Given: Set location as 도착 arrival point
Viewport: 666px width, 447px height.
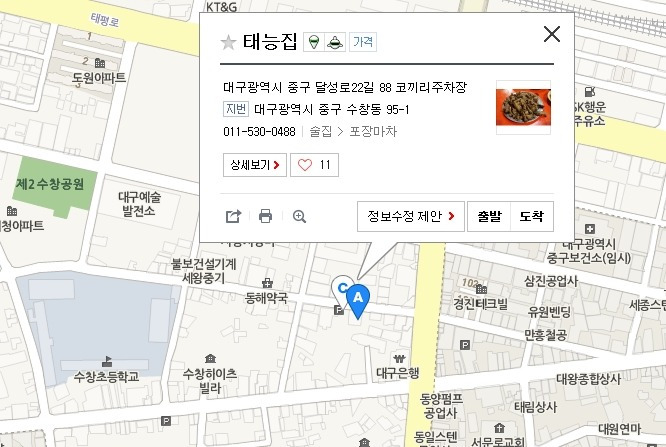Looking at the screenshot, I should (532, 216).
